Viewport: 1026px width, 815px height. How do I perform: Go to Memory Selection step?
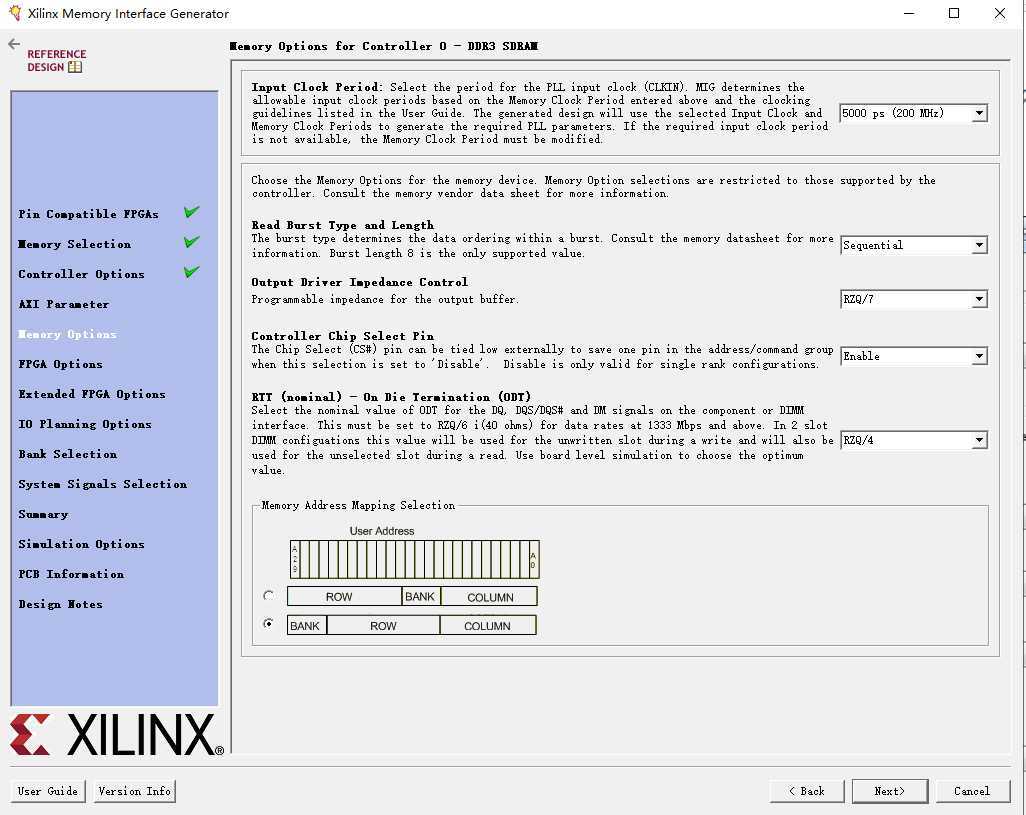tap(75, 244)
